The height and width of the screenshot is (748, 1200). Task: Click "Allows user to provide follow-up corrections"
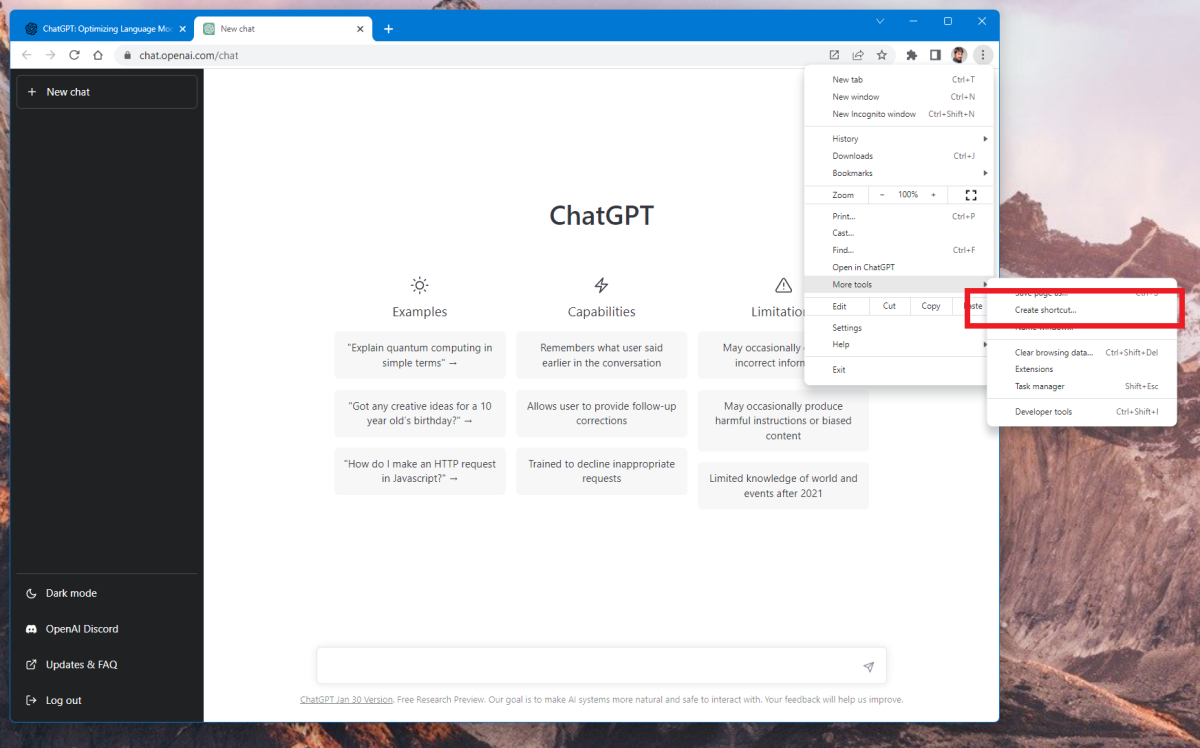(602, 413)
